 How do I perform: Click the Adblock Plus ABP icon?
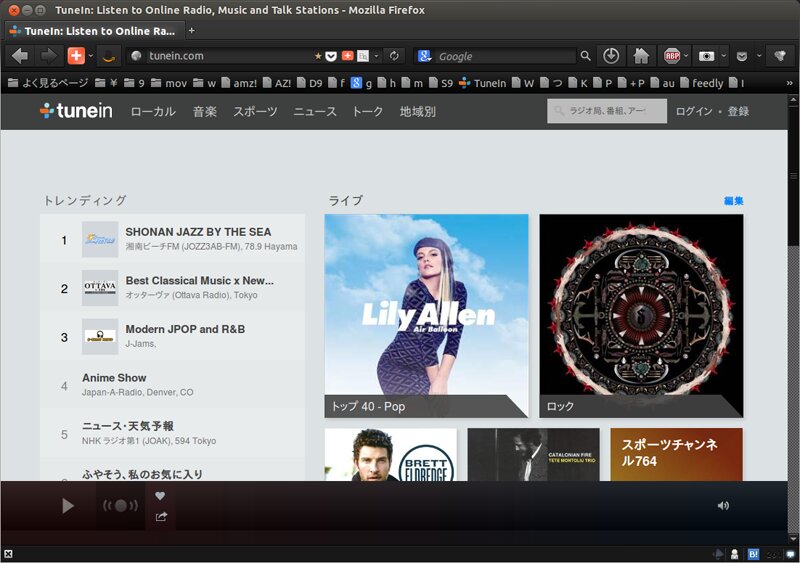(x=672, y=56)
